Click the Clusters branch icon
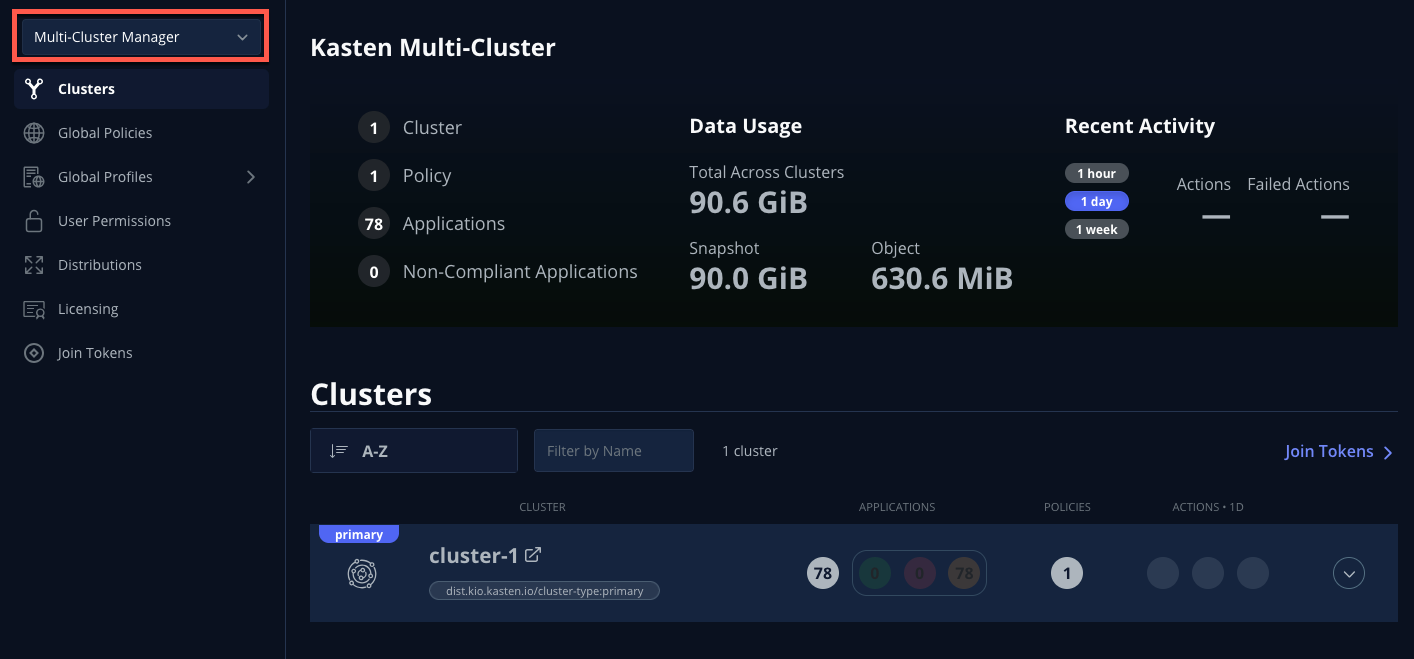Viewport: 1414px width, 659px height. 34,89
